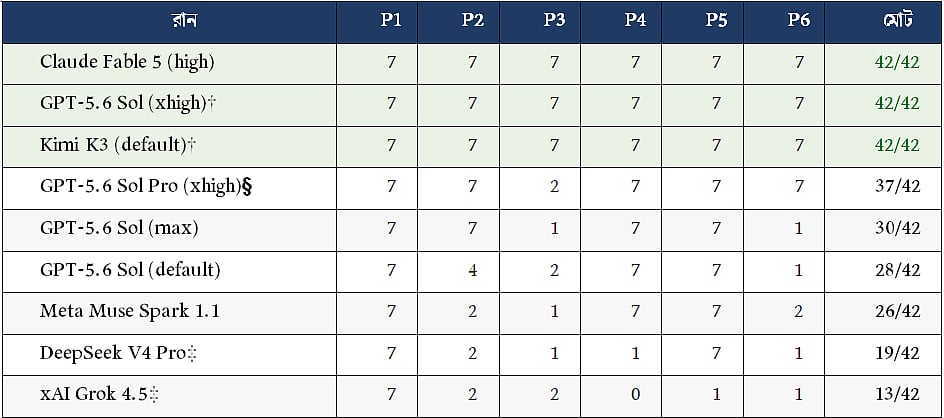
Task: Select the xAI Grok 4.5 row label
Action: (x=99, y=395)
